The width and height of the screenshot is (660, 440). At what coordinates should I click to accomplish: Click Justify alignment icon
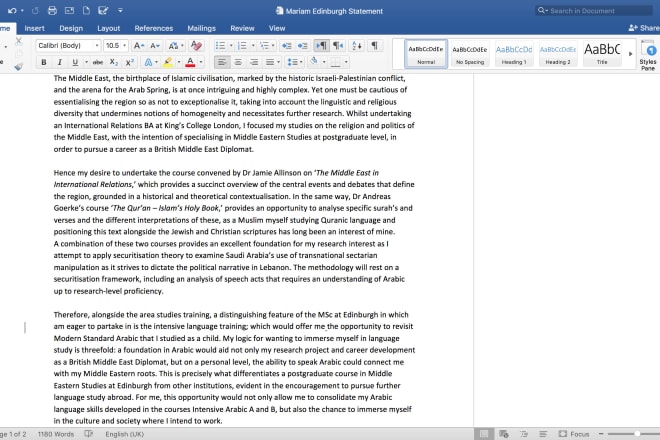(270, 62)
